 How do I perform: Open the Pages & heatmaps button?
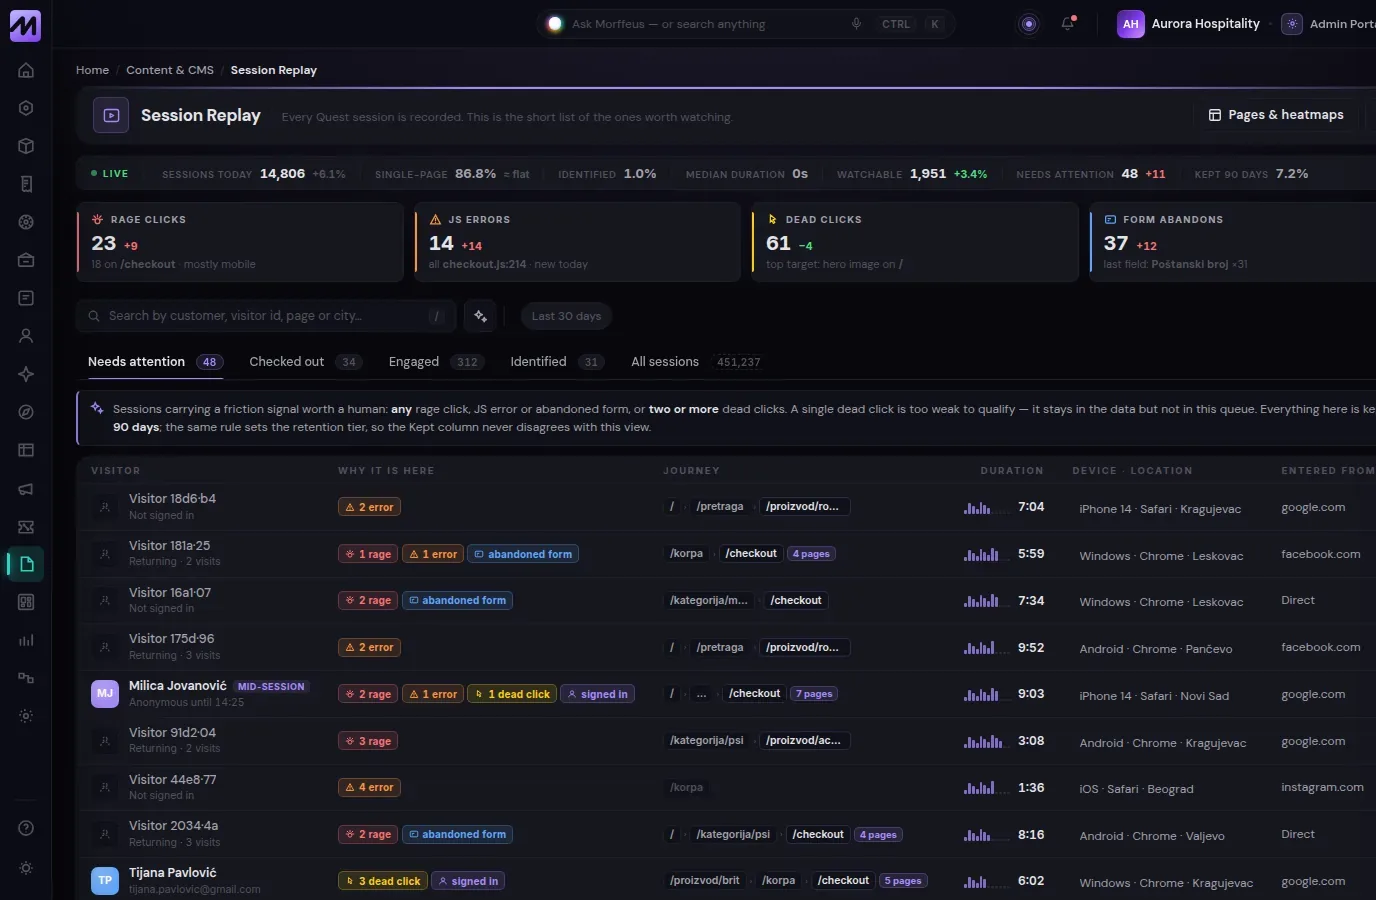1276,115
